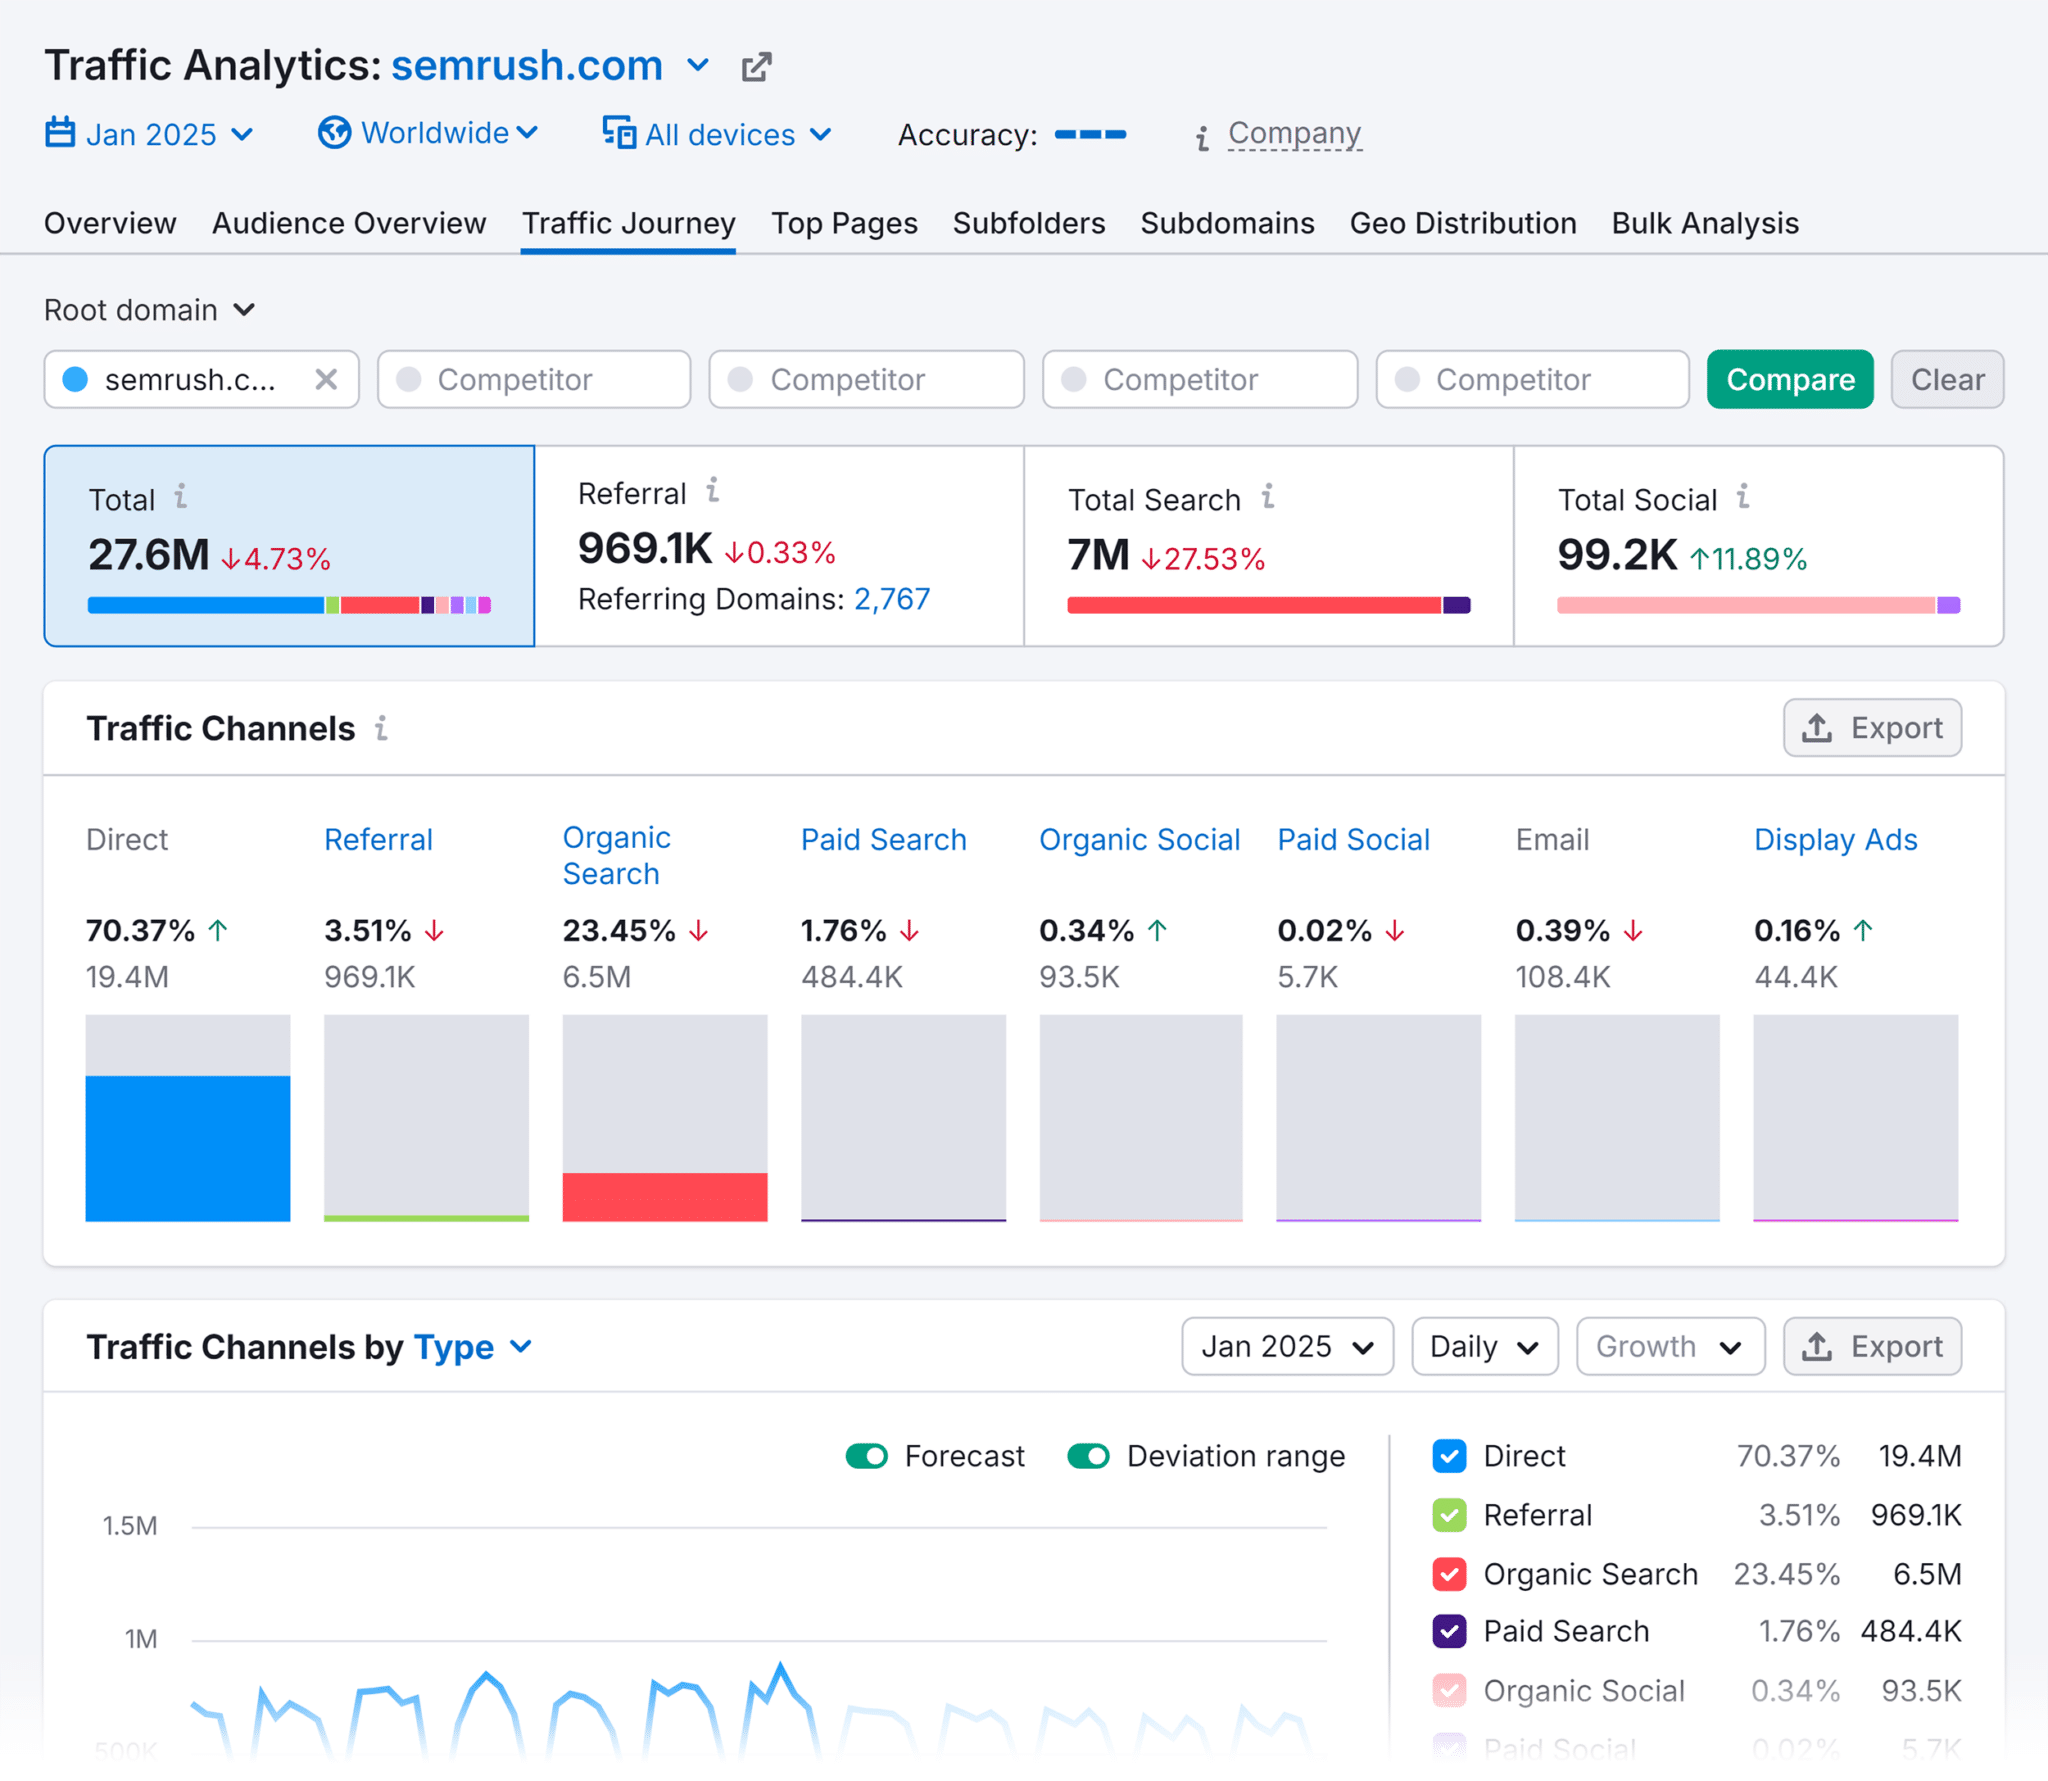2048x1781 pixels.
Task: Click the globe icon next to Worldwide
Action: [x=334, y=132]
